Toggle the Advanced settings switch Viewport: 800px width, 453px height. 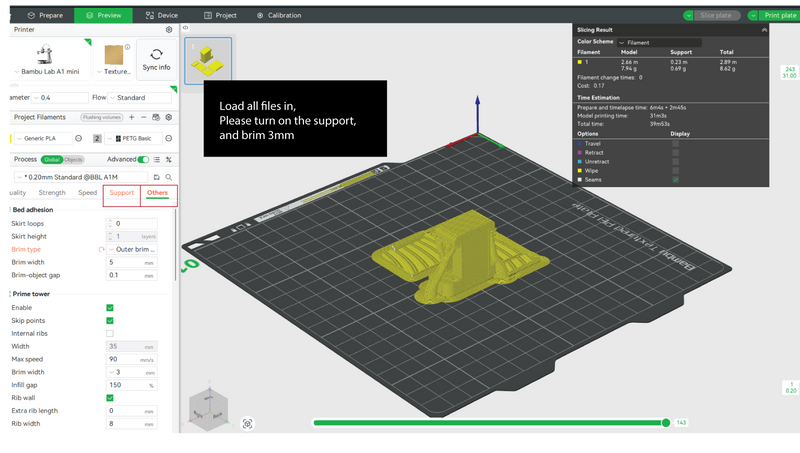pyautogui.click(x=143, y=160)
